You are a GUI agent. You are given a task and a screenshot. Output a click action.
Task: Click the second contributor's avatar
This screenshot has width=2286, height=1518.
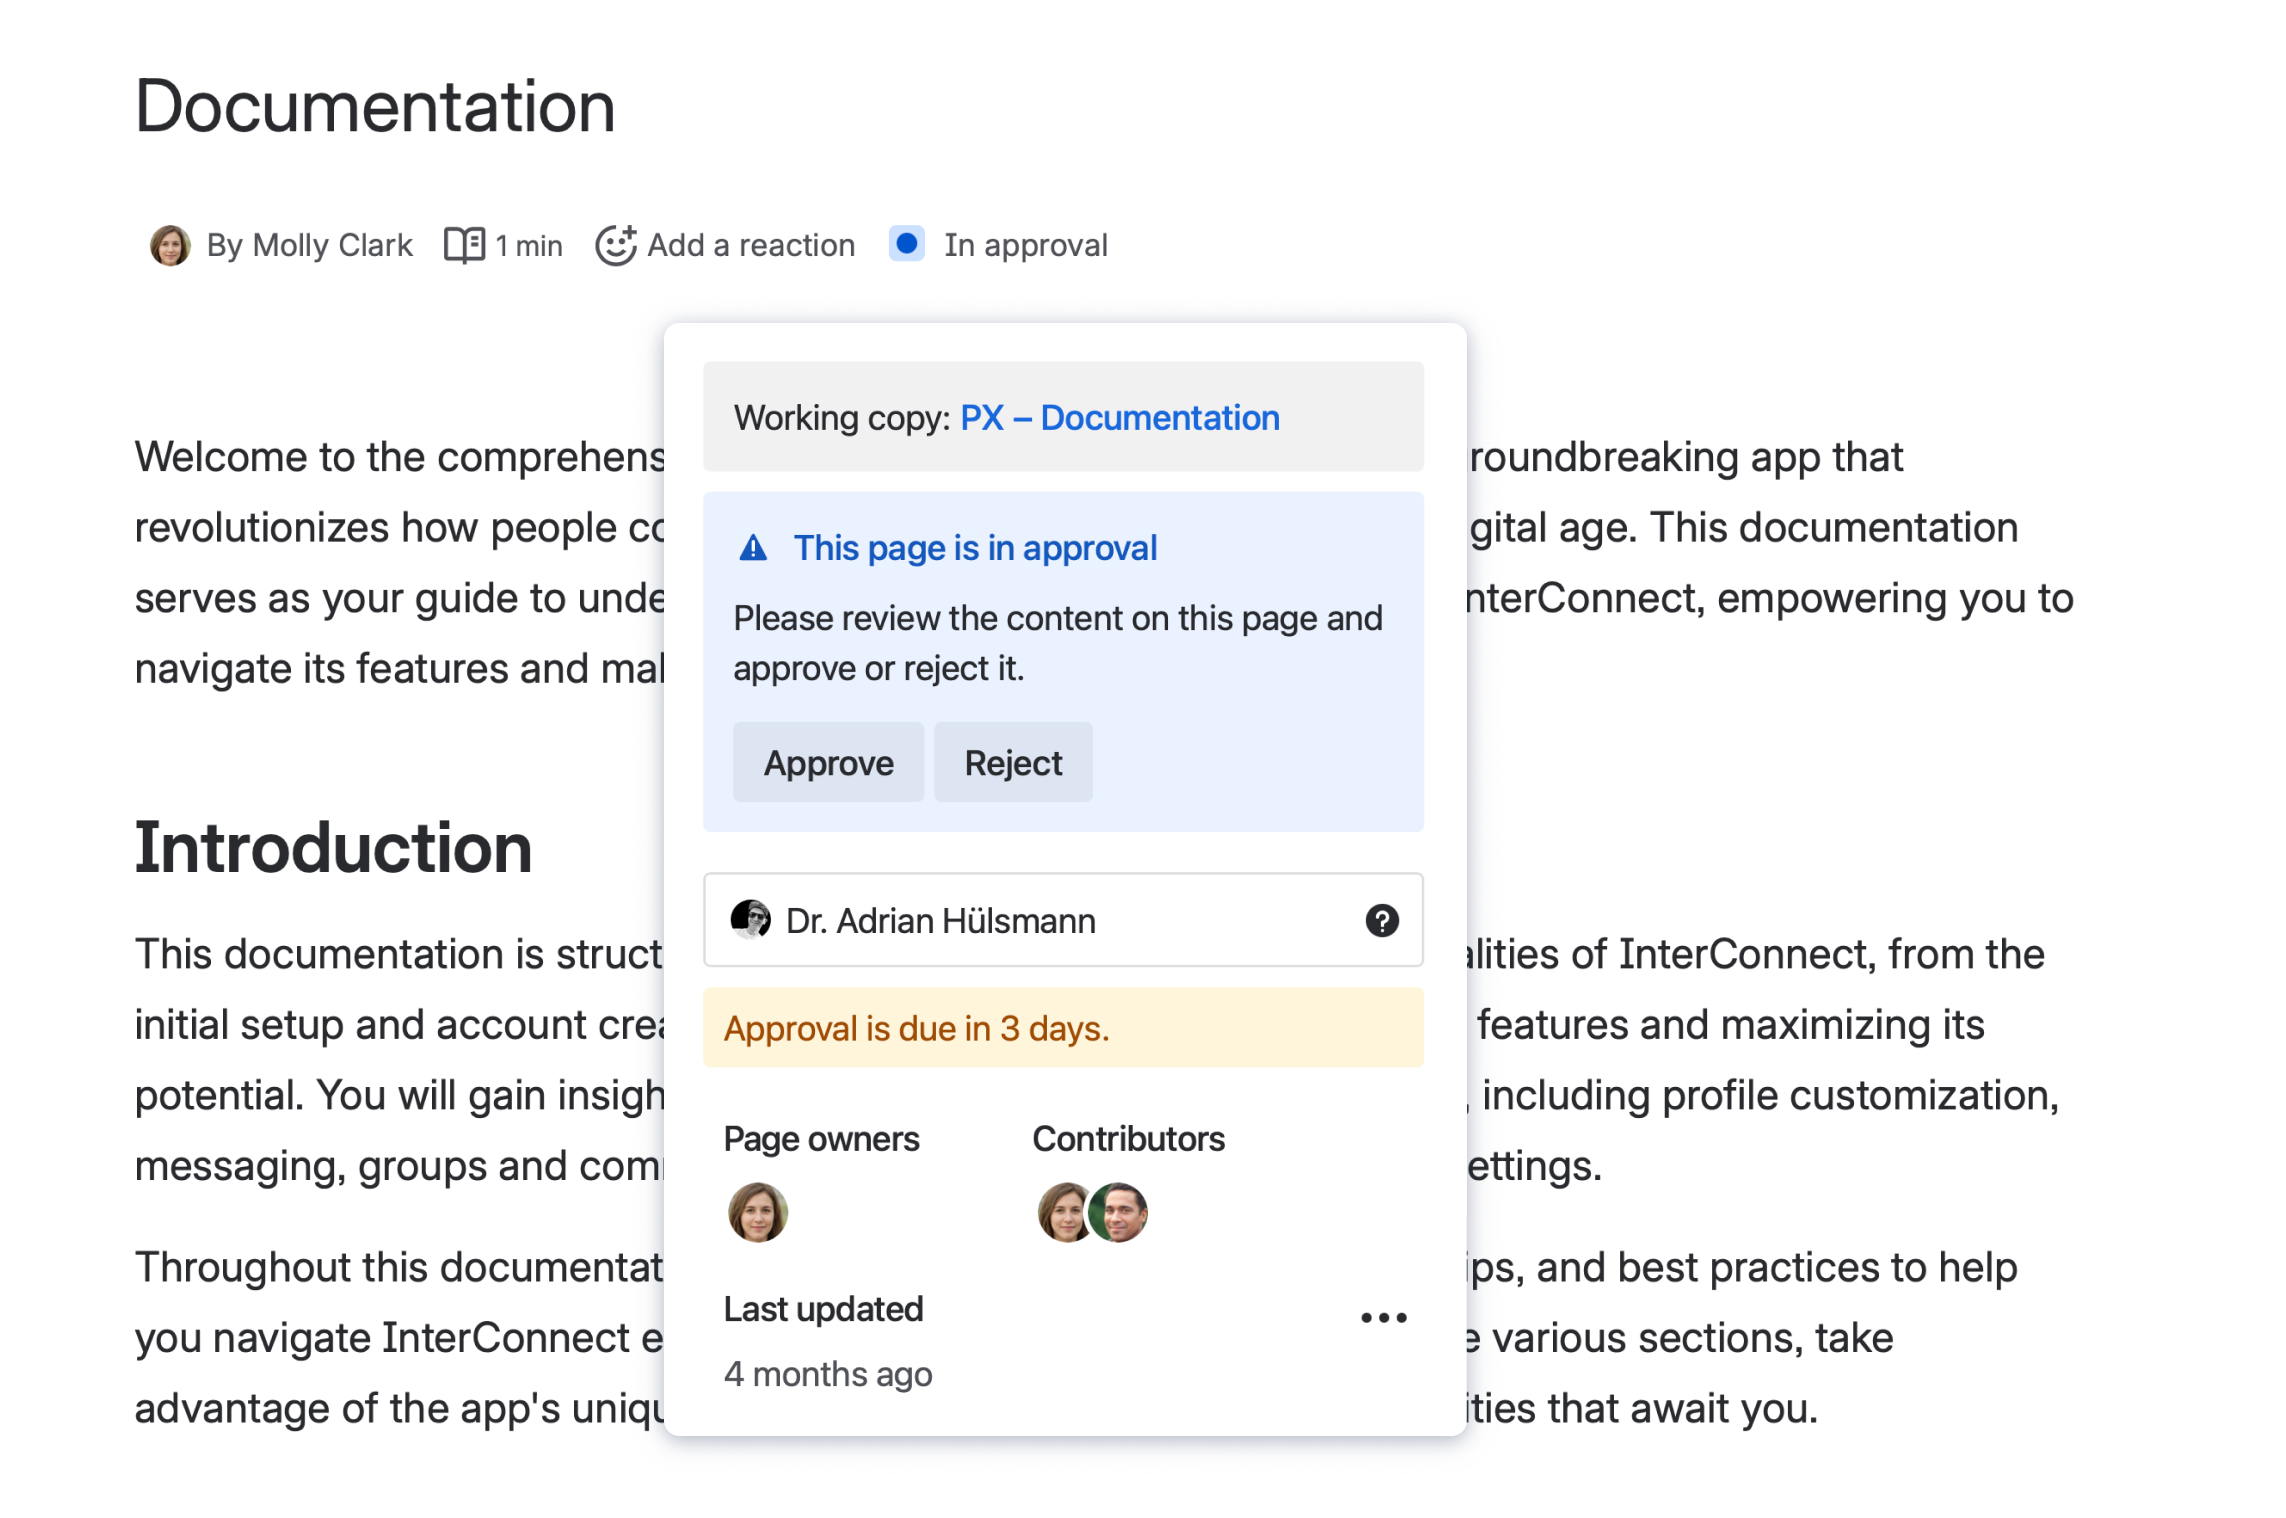click(x=1119, y=1212)
